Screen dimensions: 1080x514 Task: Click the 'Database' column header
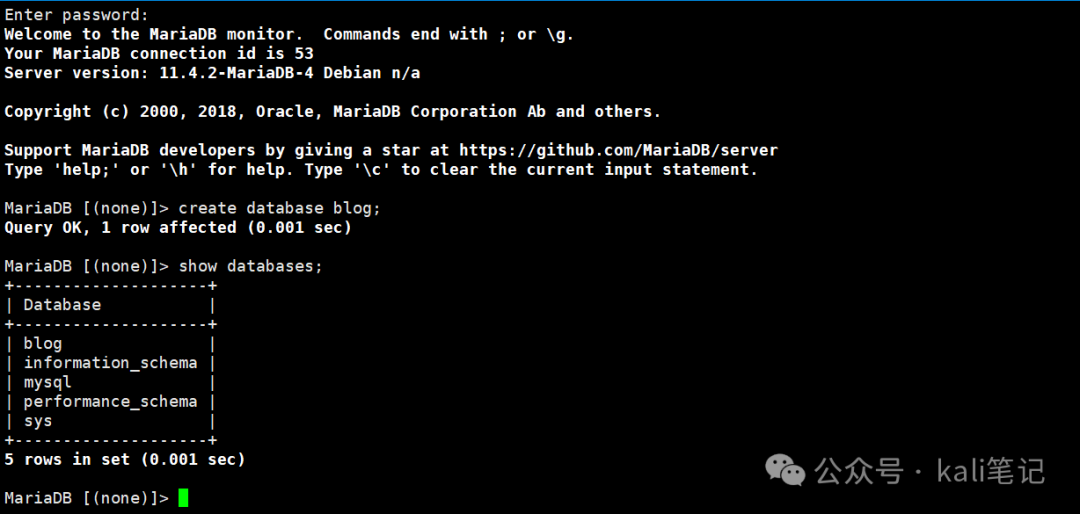tap(62, 305)
